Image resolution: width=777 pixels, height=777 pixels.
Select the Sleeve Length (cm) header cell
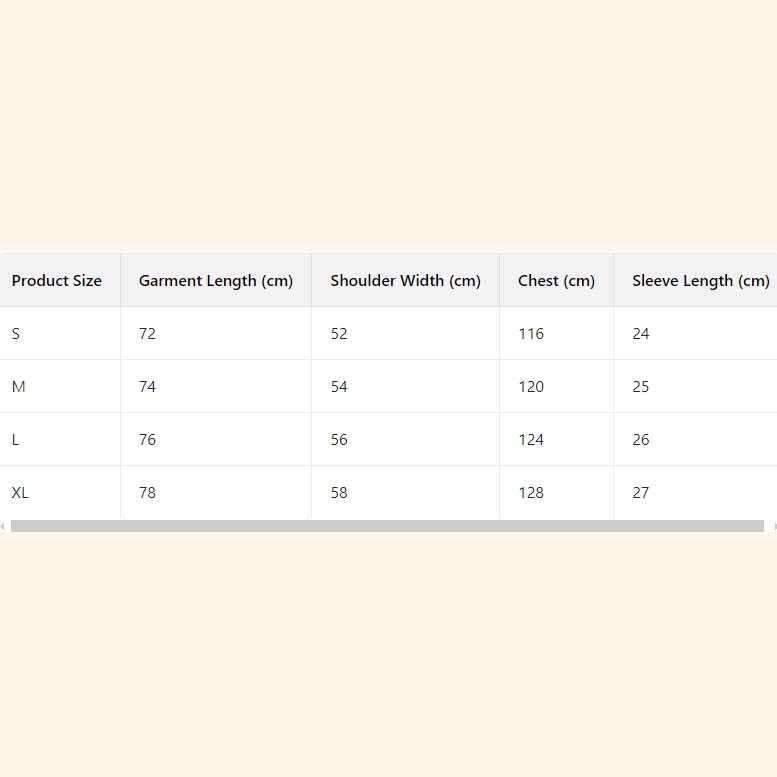[700, 281]
